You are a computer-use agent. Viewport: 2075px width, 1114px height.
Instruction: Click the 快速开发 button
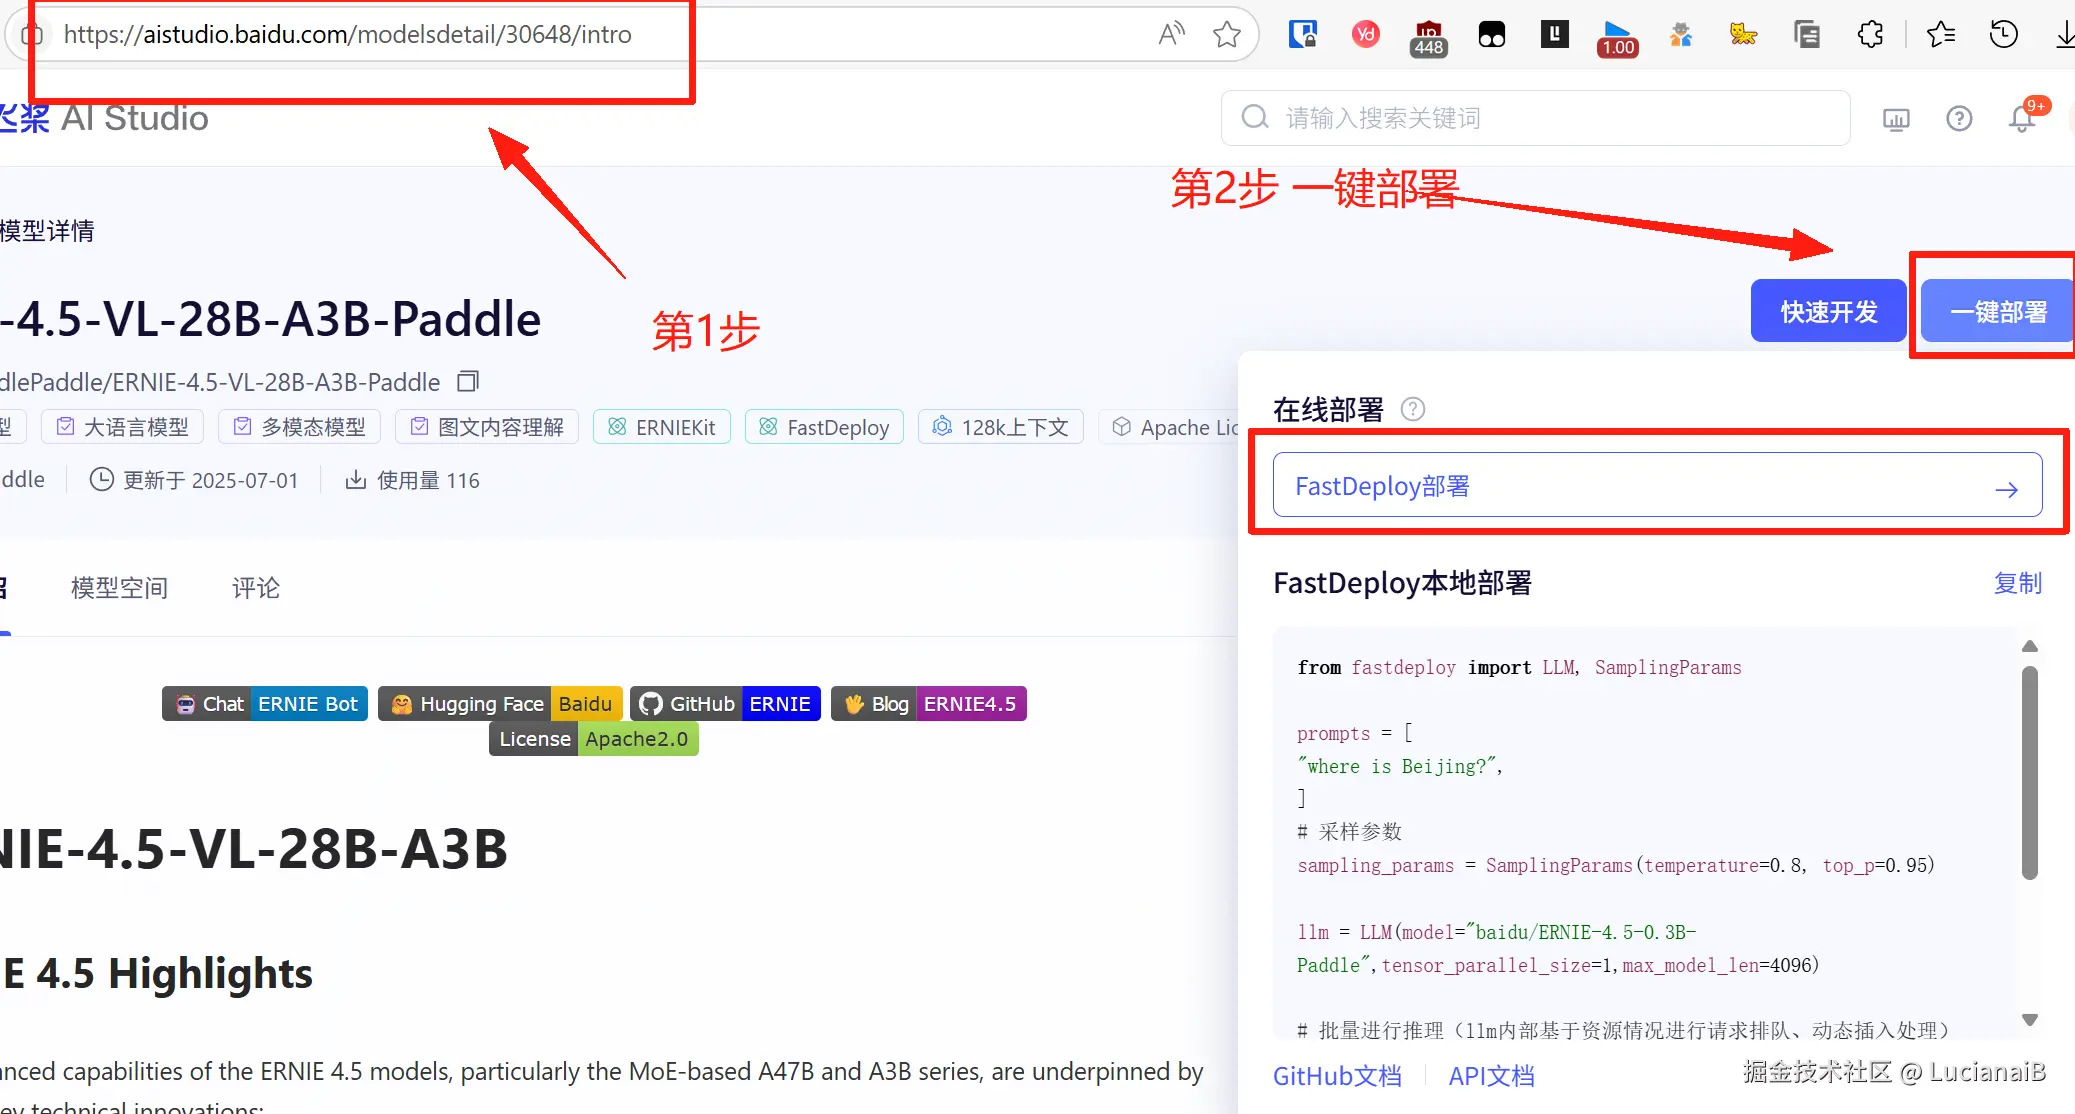point(1828,312)
